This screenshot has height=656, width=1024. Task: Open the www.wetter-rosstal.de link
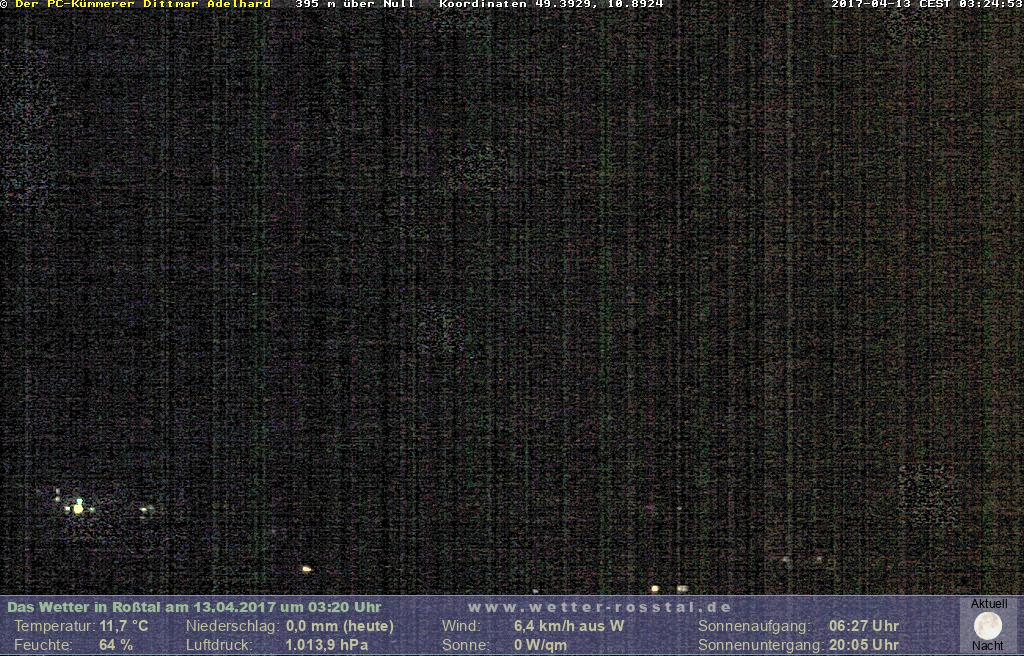599,607
